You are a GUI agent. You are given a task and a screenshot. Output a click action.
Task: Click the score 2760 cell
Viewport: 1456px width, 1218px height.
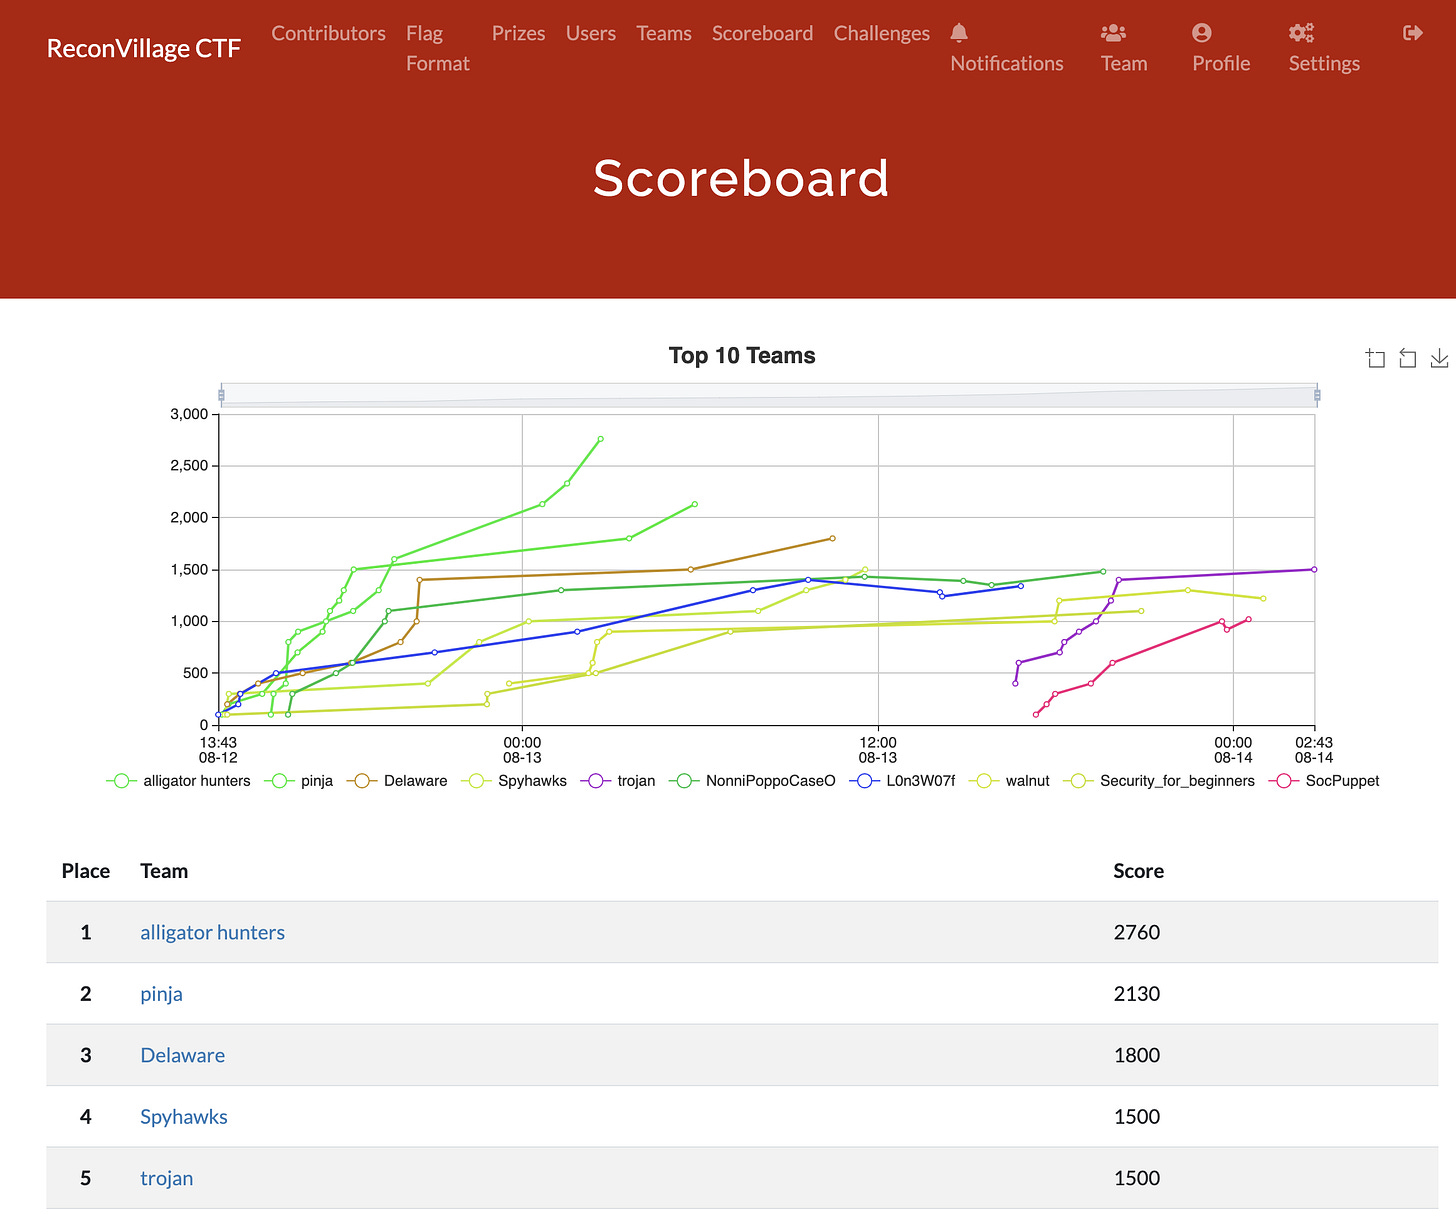pos(1137,932)
